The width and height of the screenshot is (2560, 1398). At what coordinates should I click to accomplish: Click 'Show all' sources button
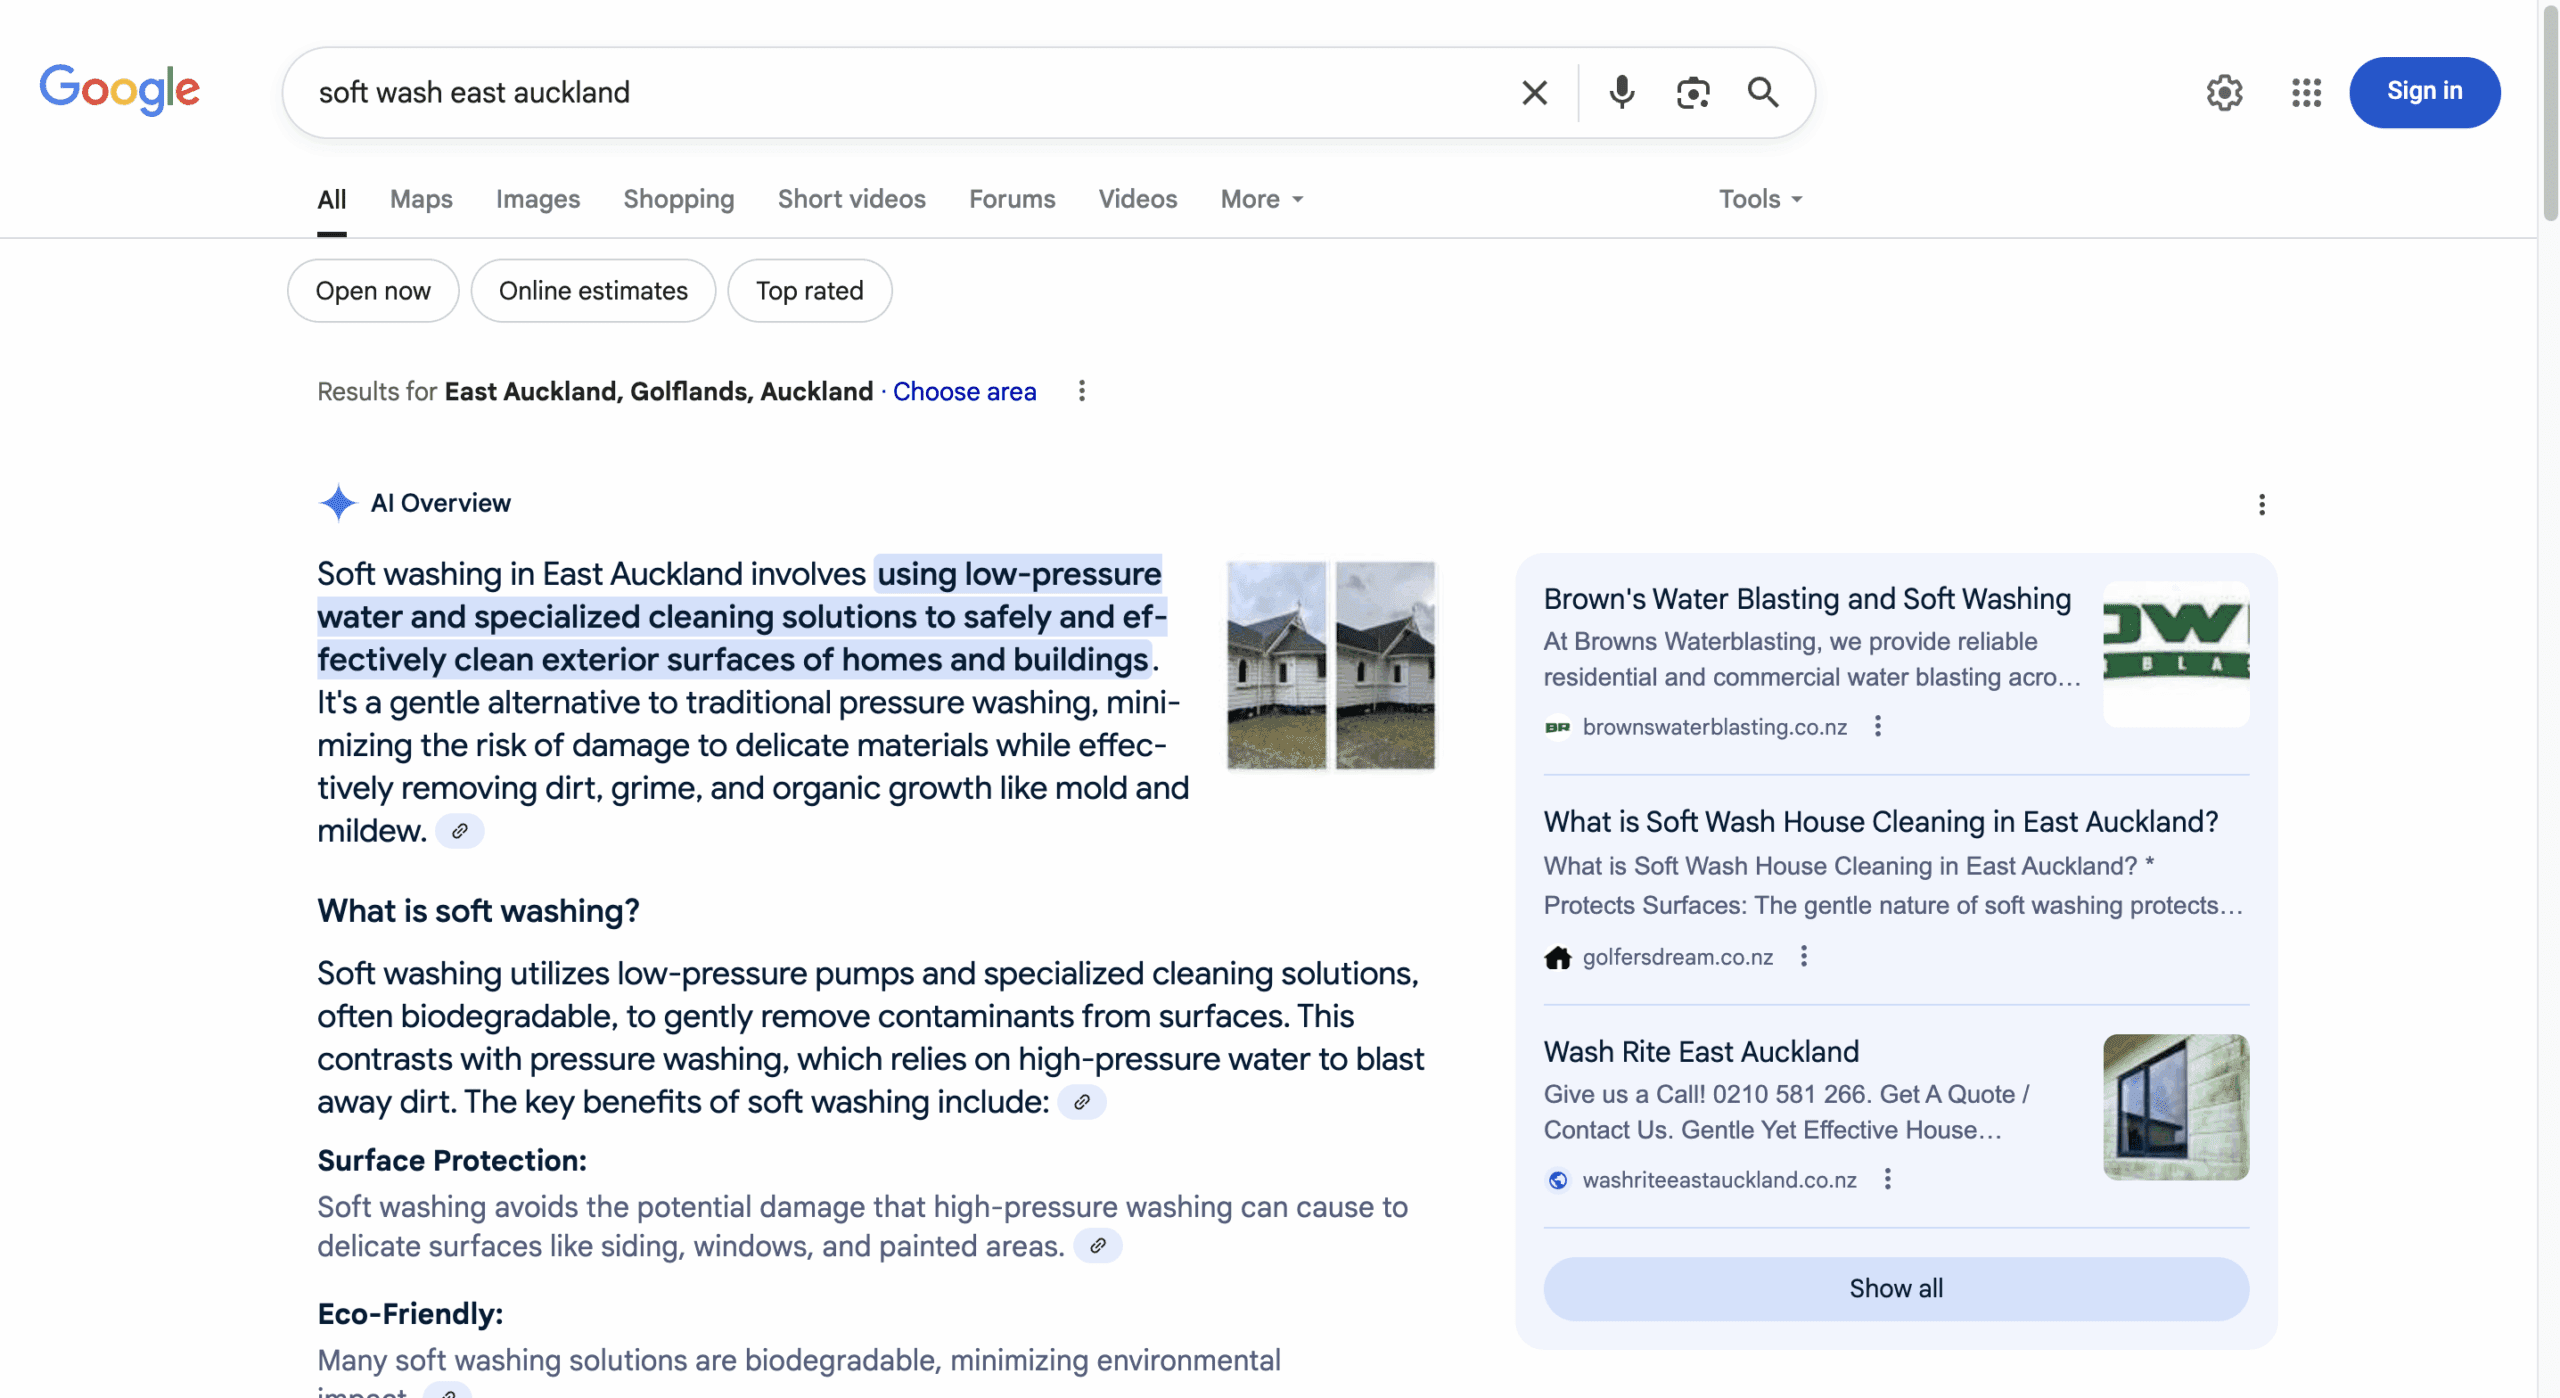click(1895, 1288)
